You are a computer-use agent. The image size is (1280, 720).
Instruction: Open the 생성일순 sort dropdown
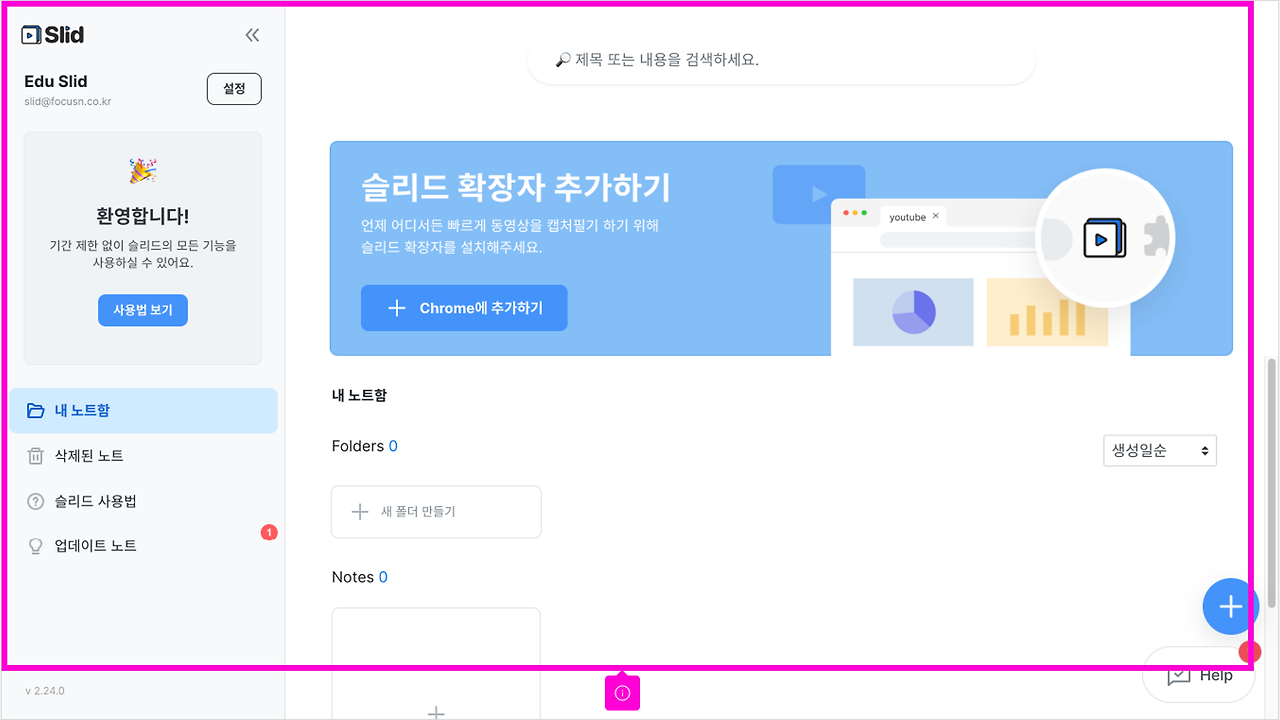pyautogui.click(x=1159, y=450)
